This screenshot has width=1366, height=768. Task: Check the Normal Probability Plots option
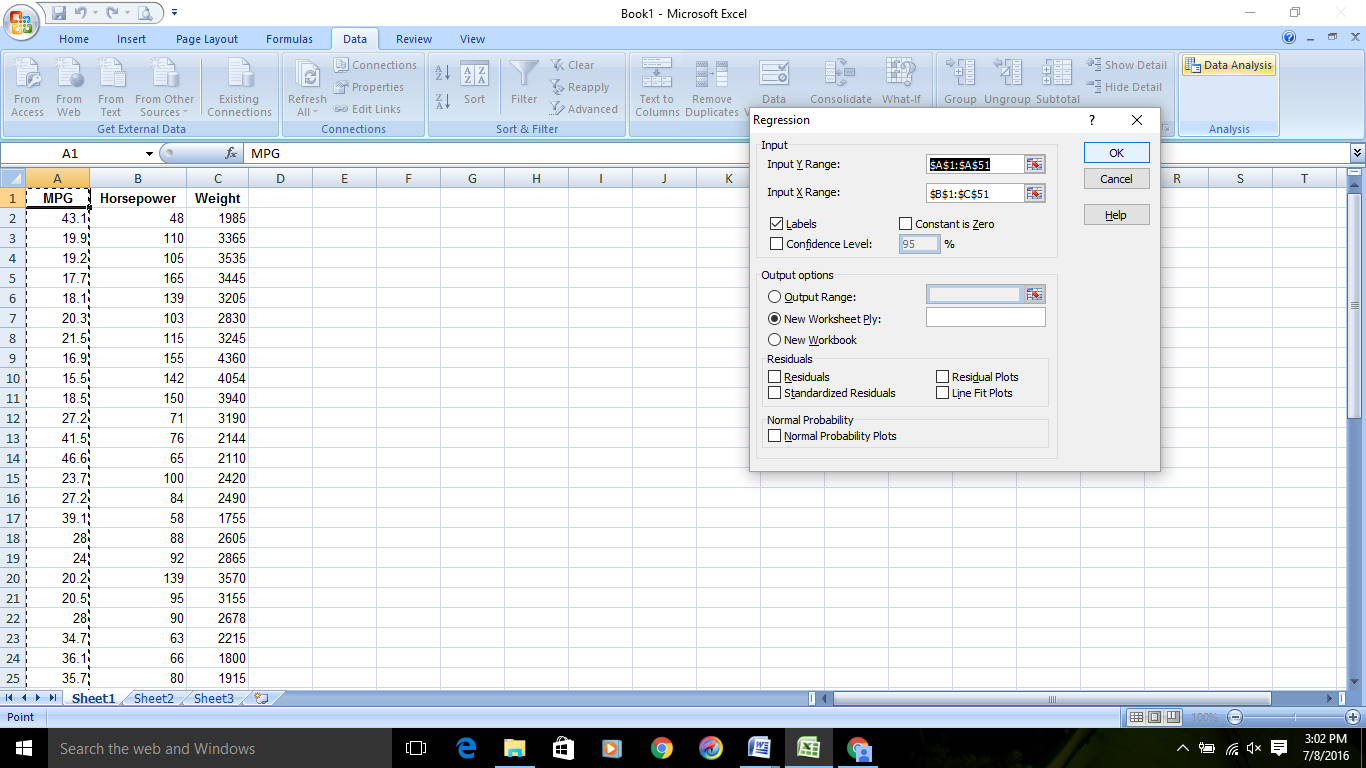pyautogui.click(x=775, y=436)
